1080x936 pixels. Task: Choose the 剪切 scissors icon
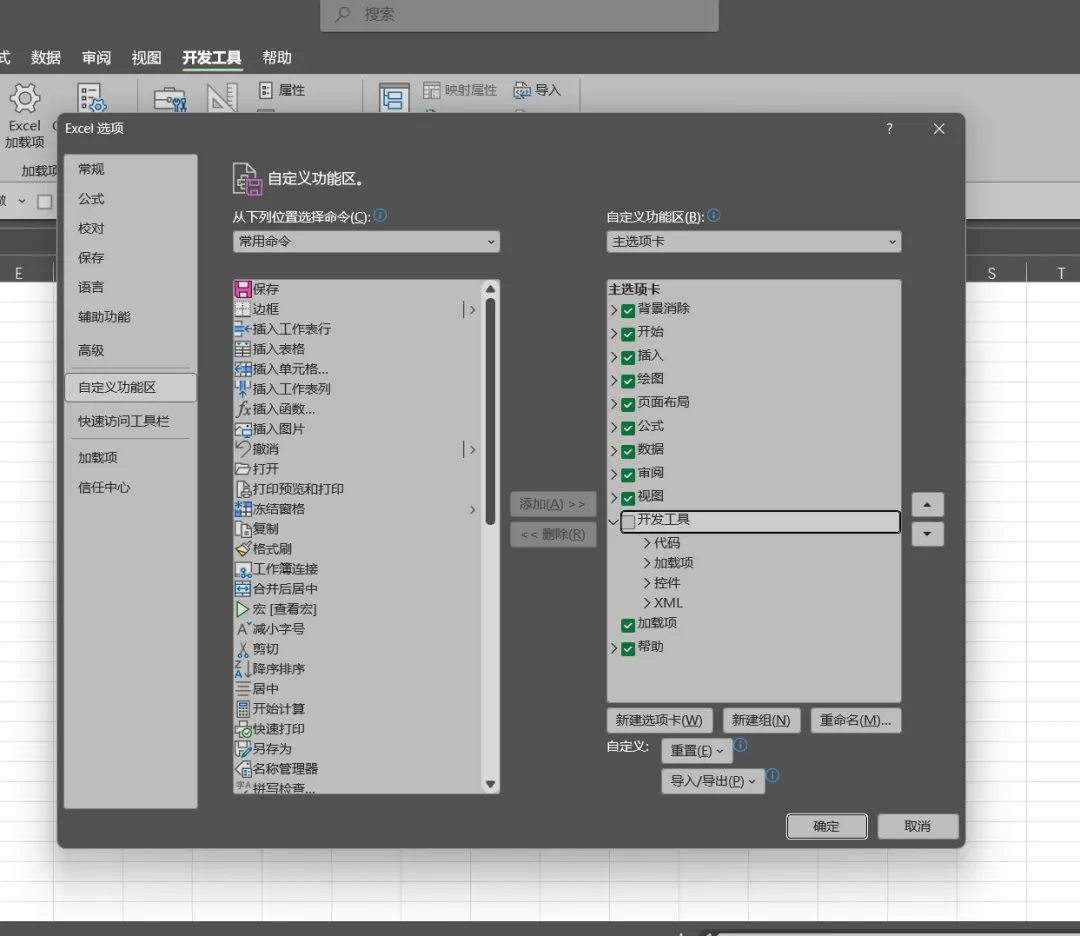(x=243, y=649)
